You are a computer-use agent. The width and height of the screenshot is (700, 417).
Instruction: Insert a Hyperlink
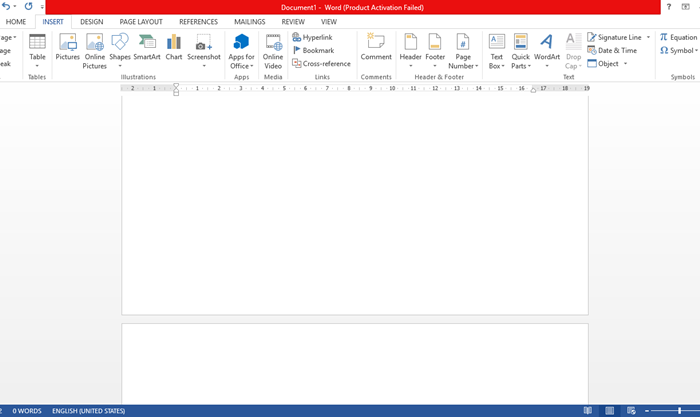click(x=312, y=37)
